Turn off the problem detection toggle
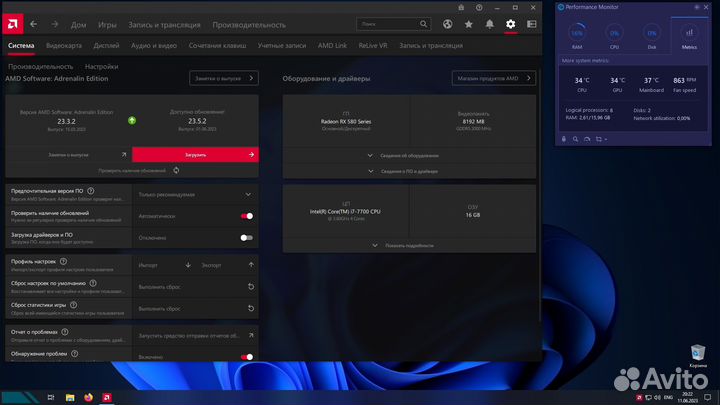Image resolution: width=720 pixels, height=405 pixels. [247, 357]
